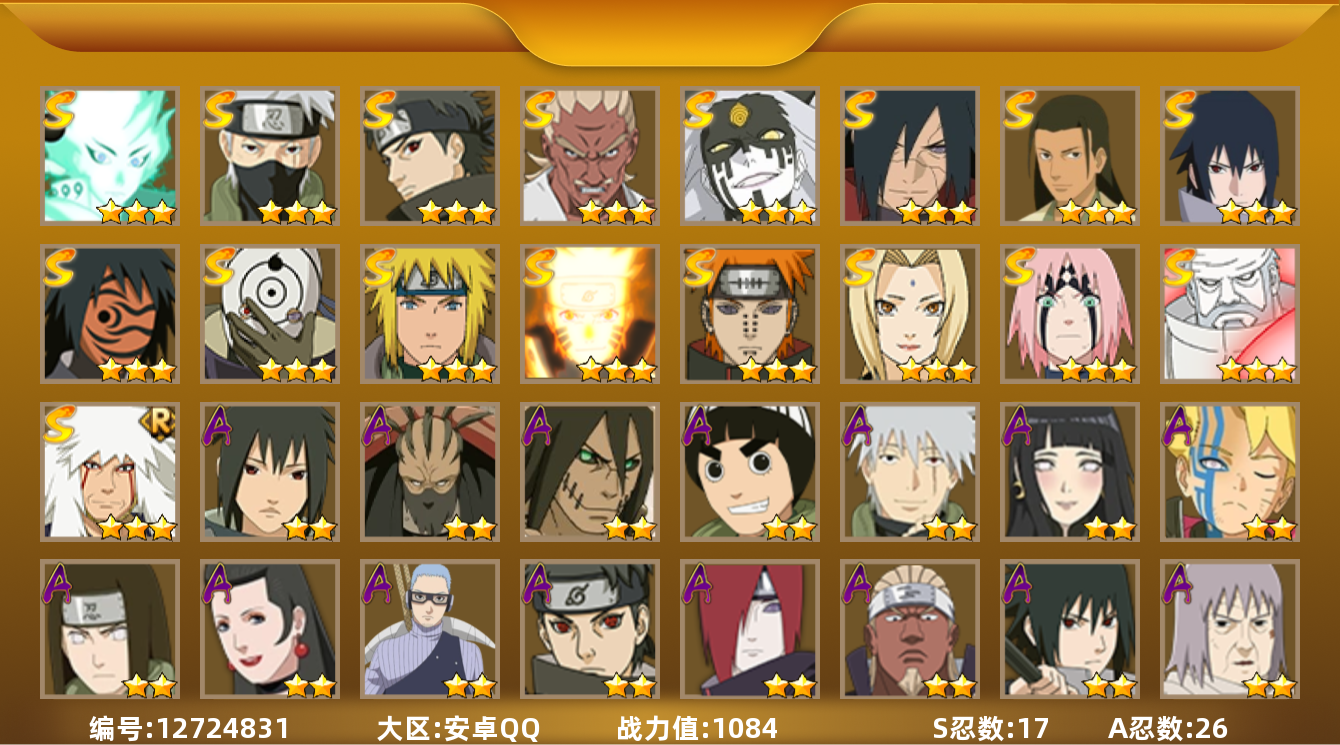The image size is (1340, 745).
Task: Click the glowing cyan chakra character portrait
Action: tap(110, 155)
